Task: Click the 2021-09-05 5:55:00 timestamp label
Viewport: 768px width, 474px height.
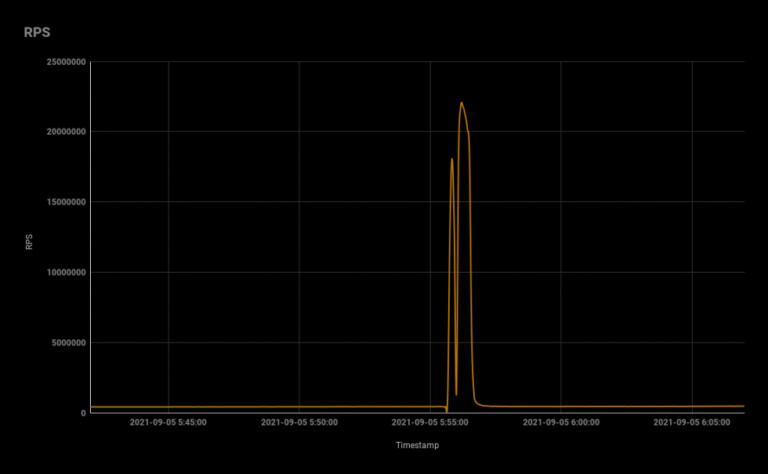Action: tap(430, 423)
